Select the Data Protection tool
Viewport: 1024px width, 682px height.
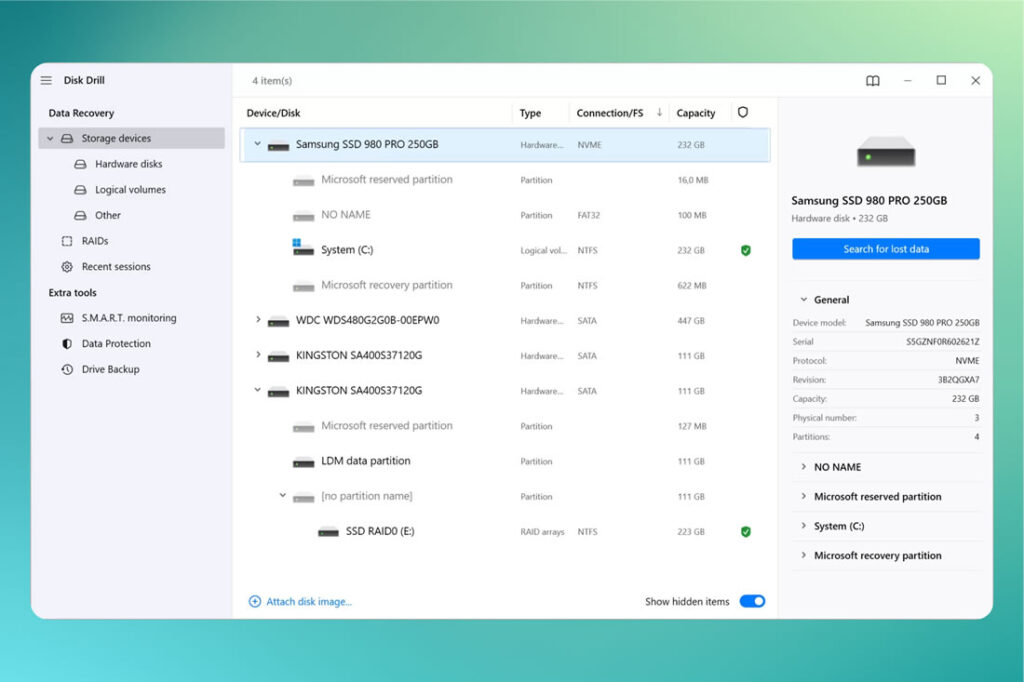click(x=108, y=343)
